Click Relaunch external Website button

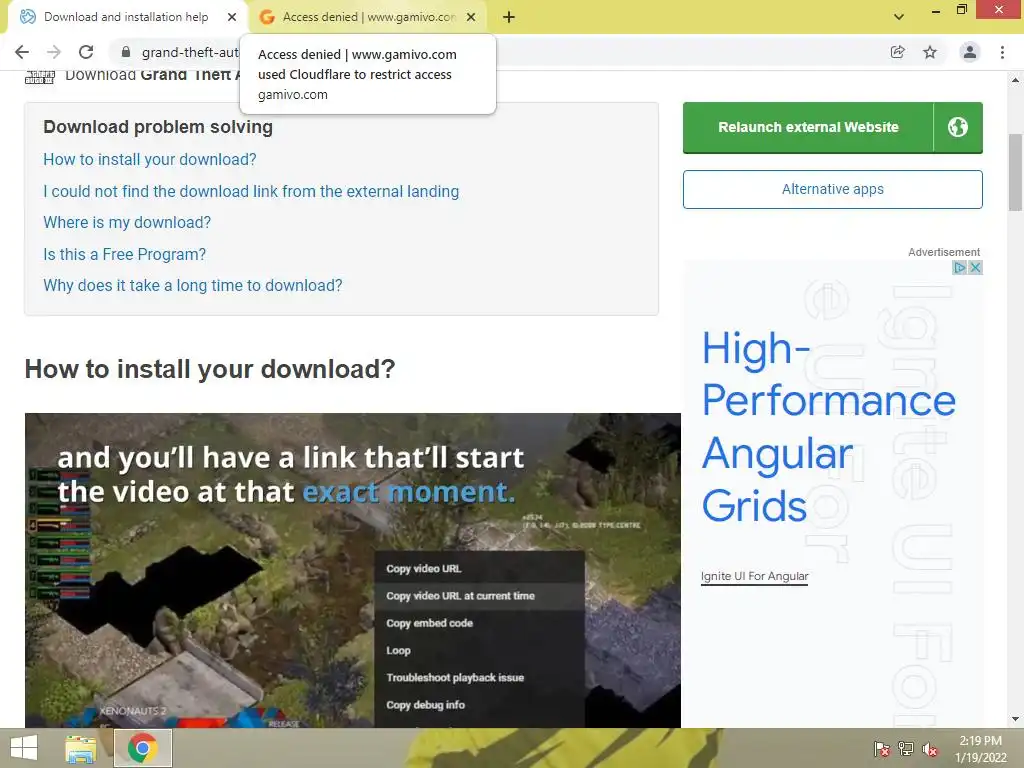pyautogui.click(x=808, y=127)
